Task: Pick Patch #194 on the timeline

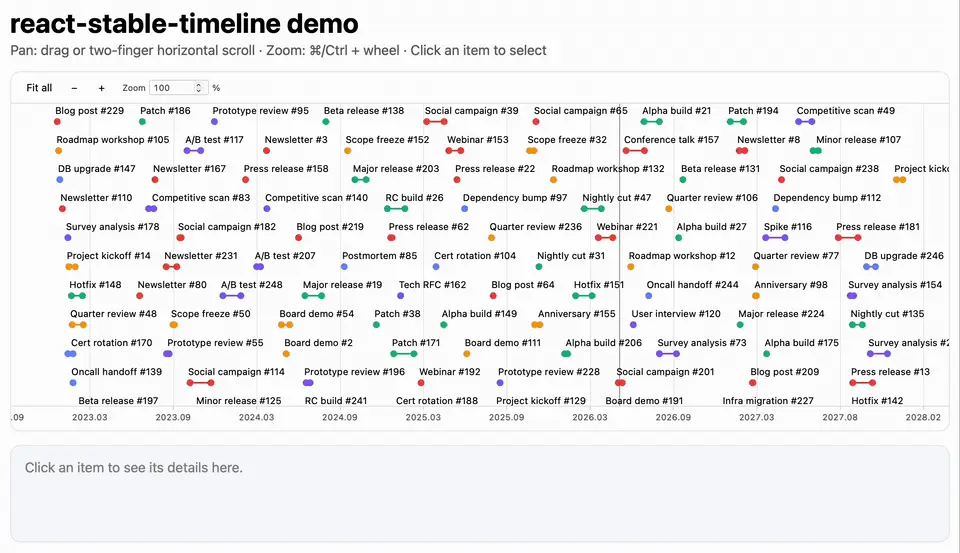Action: pyautogui.click(x=753, y=111)
